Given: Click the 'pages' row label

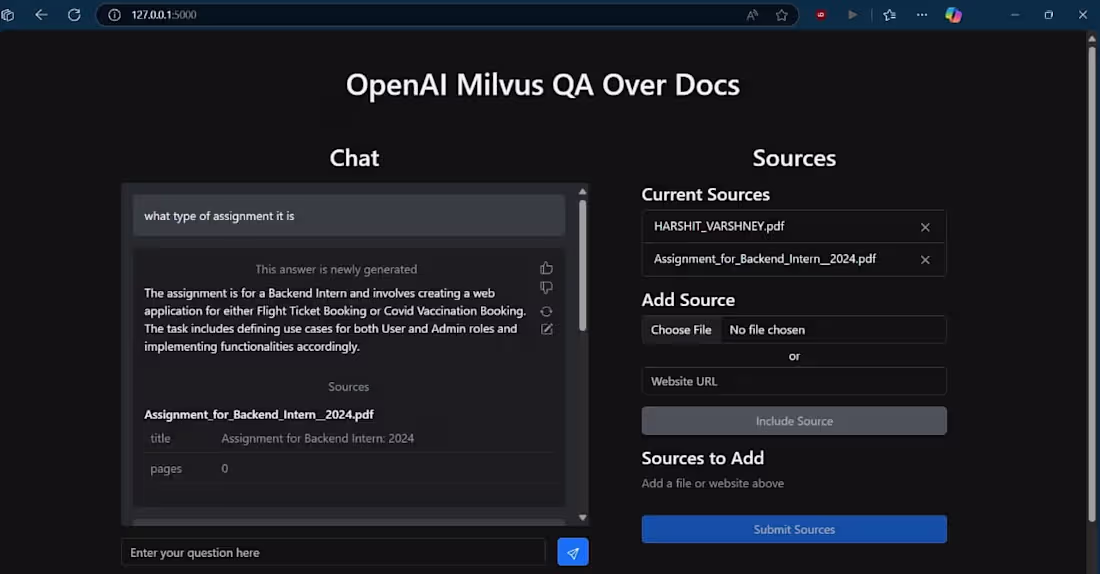Looking at the screenshot, I should [166, 469].
